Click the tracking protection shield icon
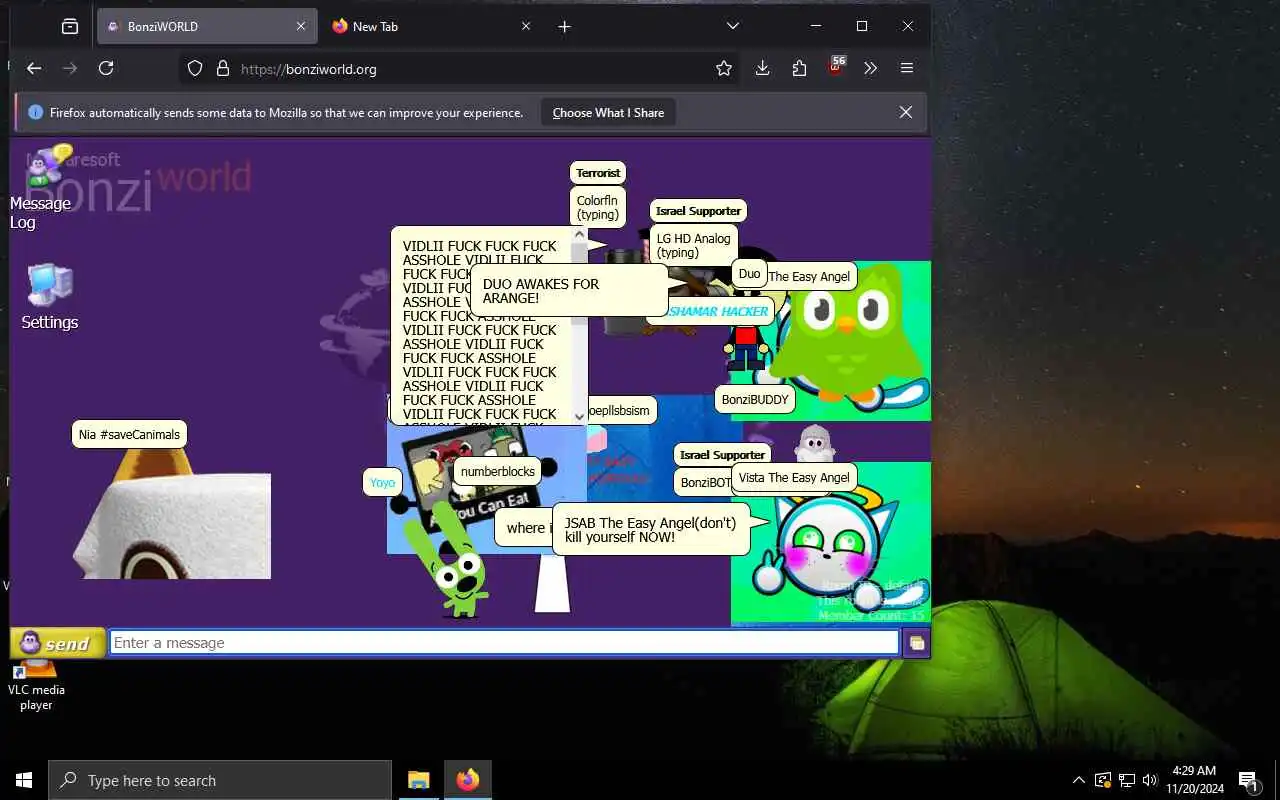The image size is (1280, 800). 195,68
